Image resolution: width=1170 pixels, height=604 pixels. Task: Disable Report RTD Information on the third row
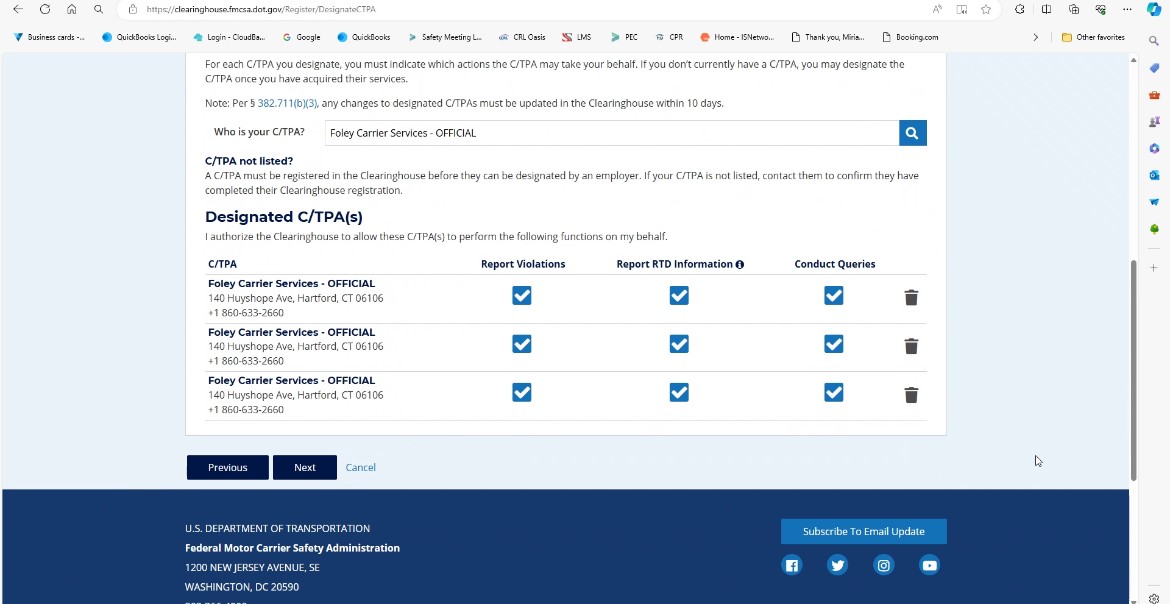pos(679,392)
